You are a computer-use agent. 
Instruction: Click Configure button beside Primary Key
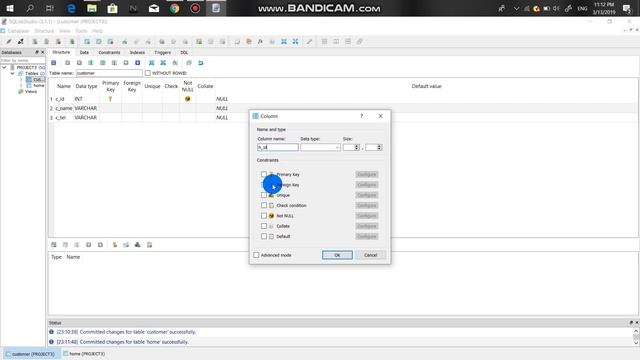point(367,174)
